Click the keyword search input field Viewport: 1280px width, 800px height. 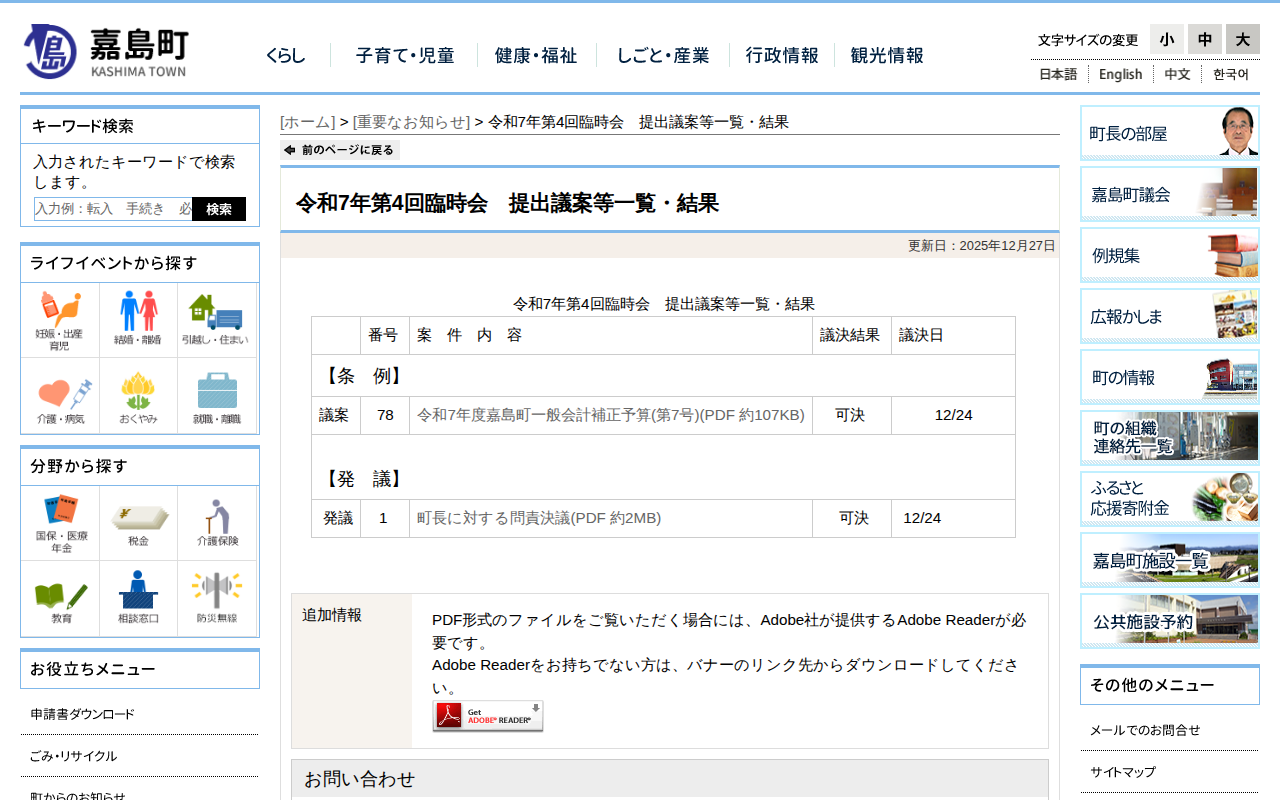point(113,209)
